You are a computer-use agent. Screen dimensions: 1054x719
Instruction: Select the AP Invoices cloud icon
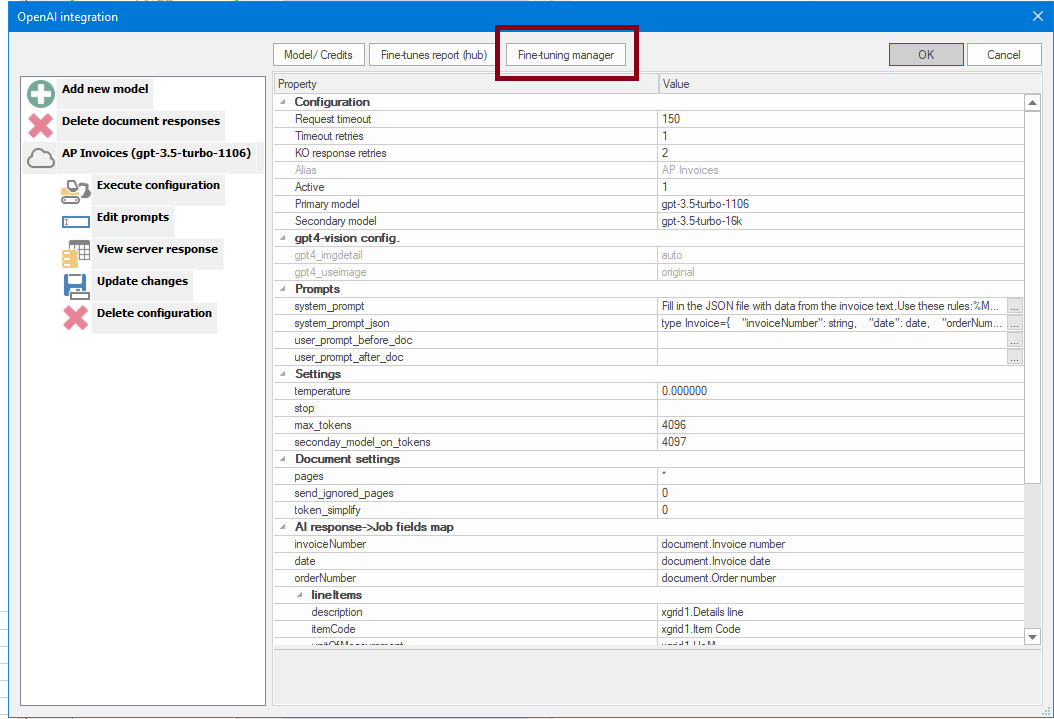click(41, 158)
